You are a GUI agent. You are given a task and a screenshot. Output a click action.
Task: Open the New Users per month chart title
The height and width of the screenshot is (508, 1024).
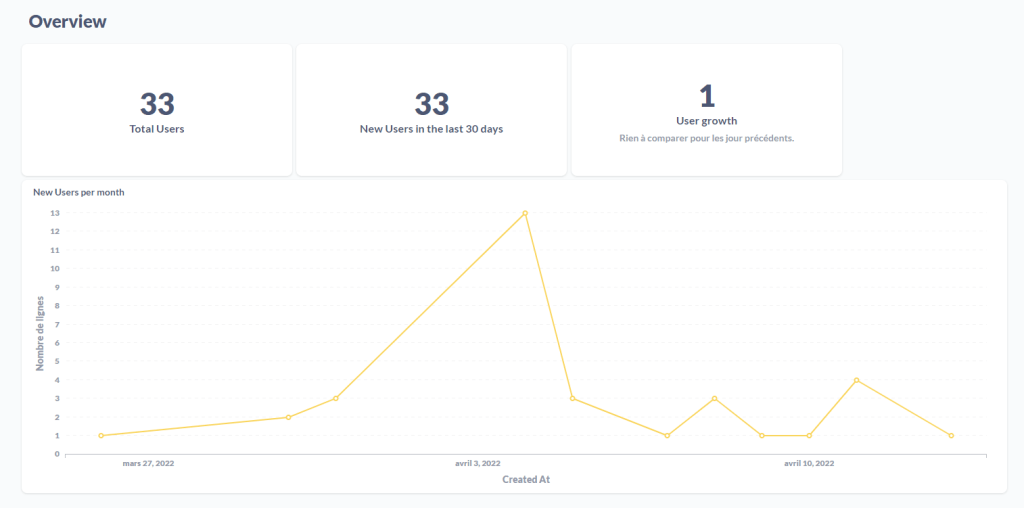[79, 192]
